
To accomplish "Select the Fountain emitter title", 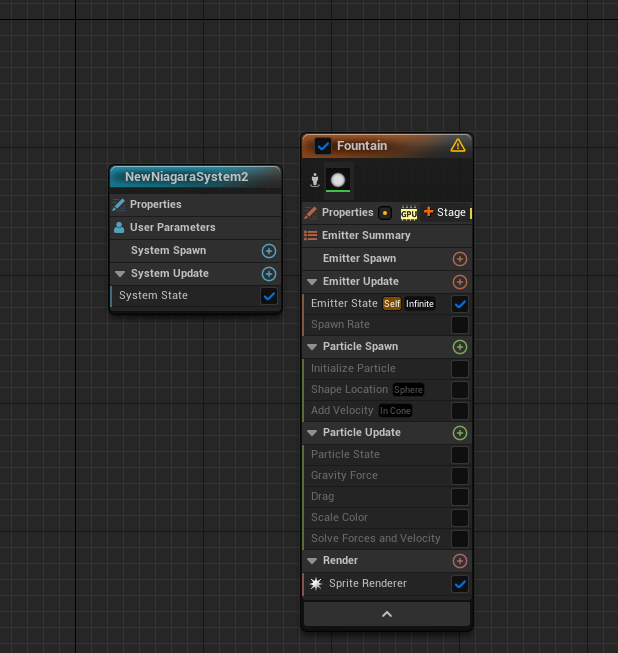I will (x=362, y=146).
